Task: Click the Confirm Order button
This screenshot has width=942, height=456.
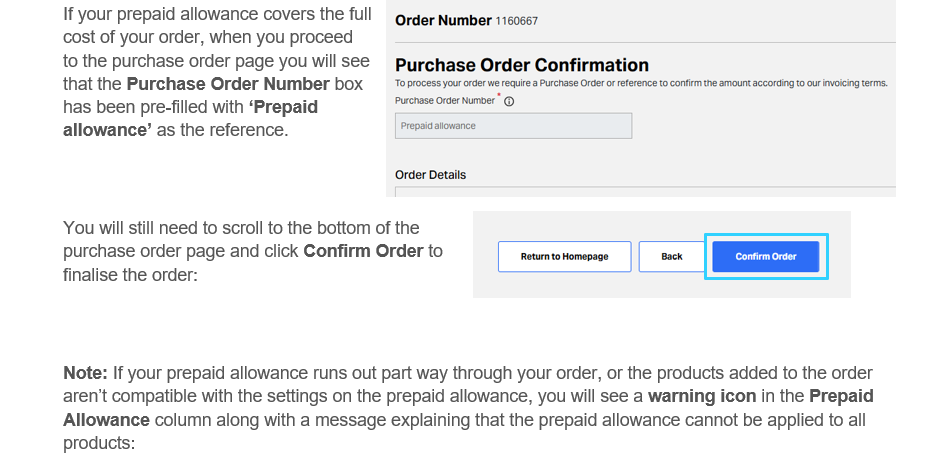Action: coord(766,257)
